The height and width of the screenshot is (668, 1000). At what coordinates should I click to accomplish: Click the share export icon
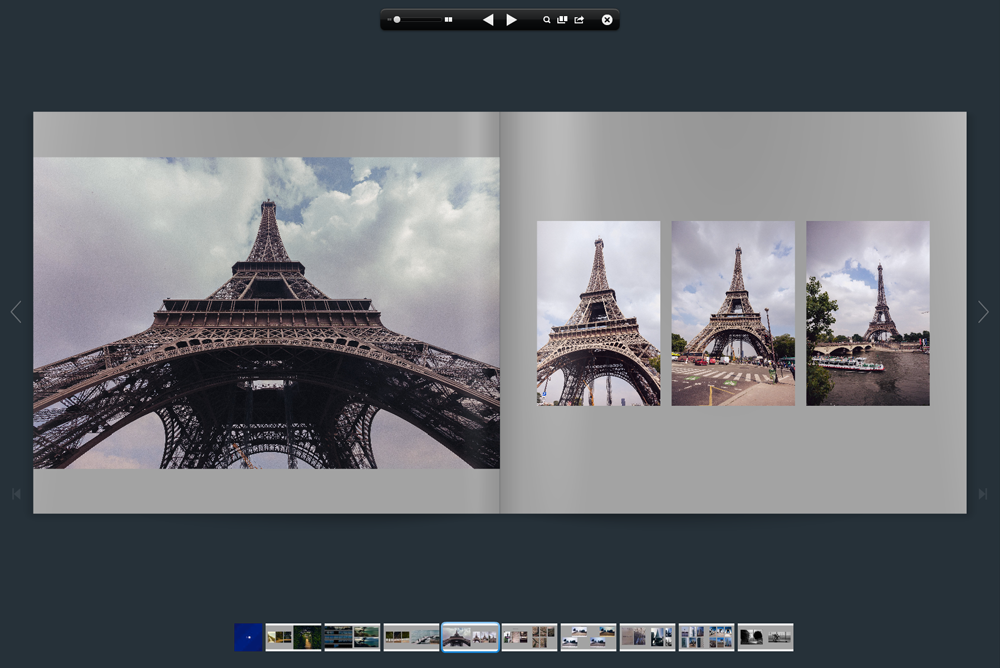[x=579, y=20]
